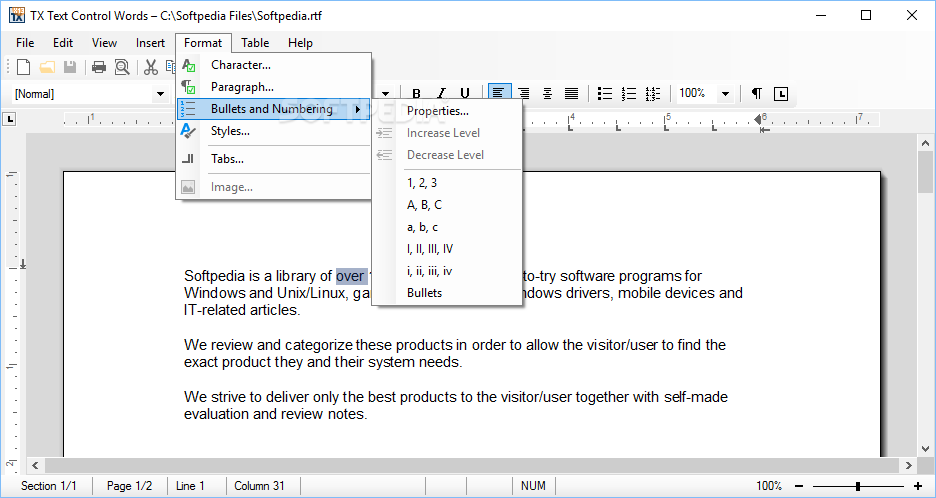Click the Page 1/2 status entry
This screenshot has width=936, height=498.
tap(130, 486)
